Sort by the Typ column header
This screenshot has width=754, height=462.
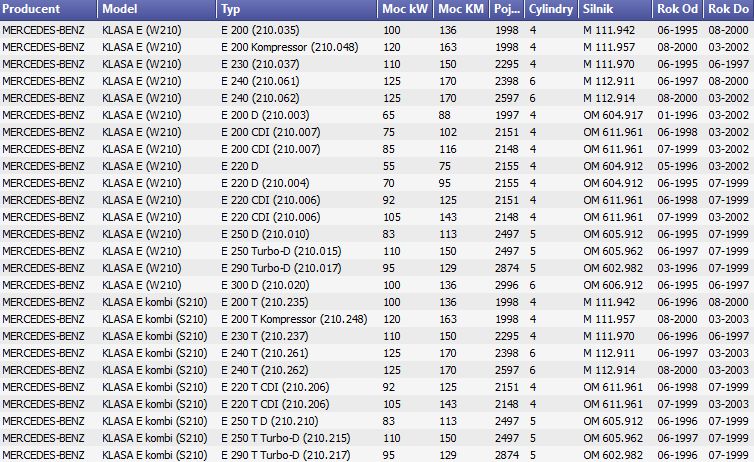pos(297,9)
